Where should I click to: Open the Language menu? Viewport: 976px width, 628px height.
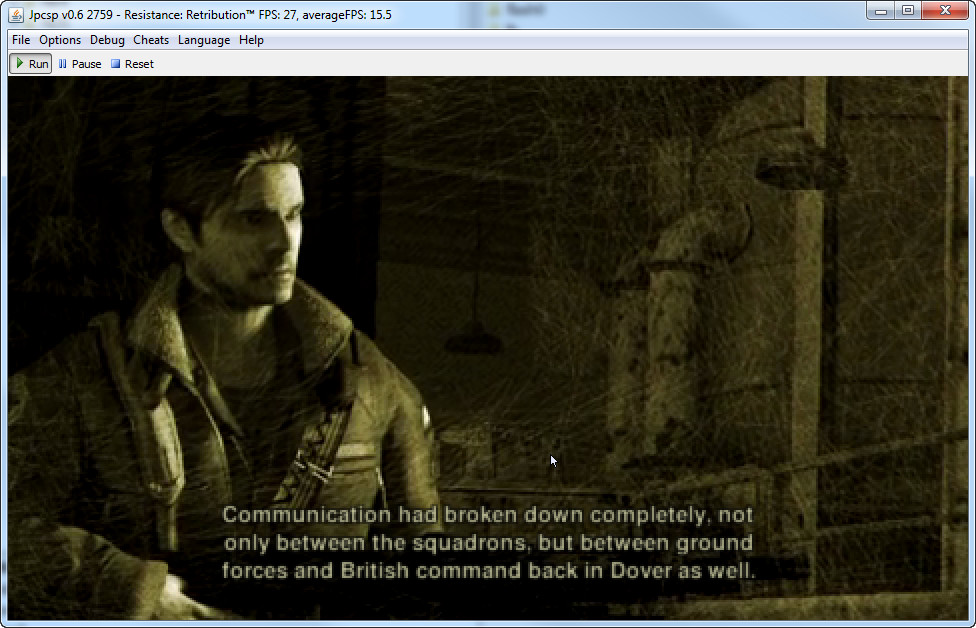[204, 40]
